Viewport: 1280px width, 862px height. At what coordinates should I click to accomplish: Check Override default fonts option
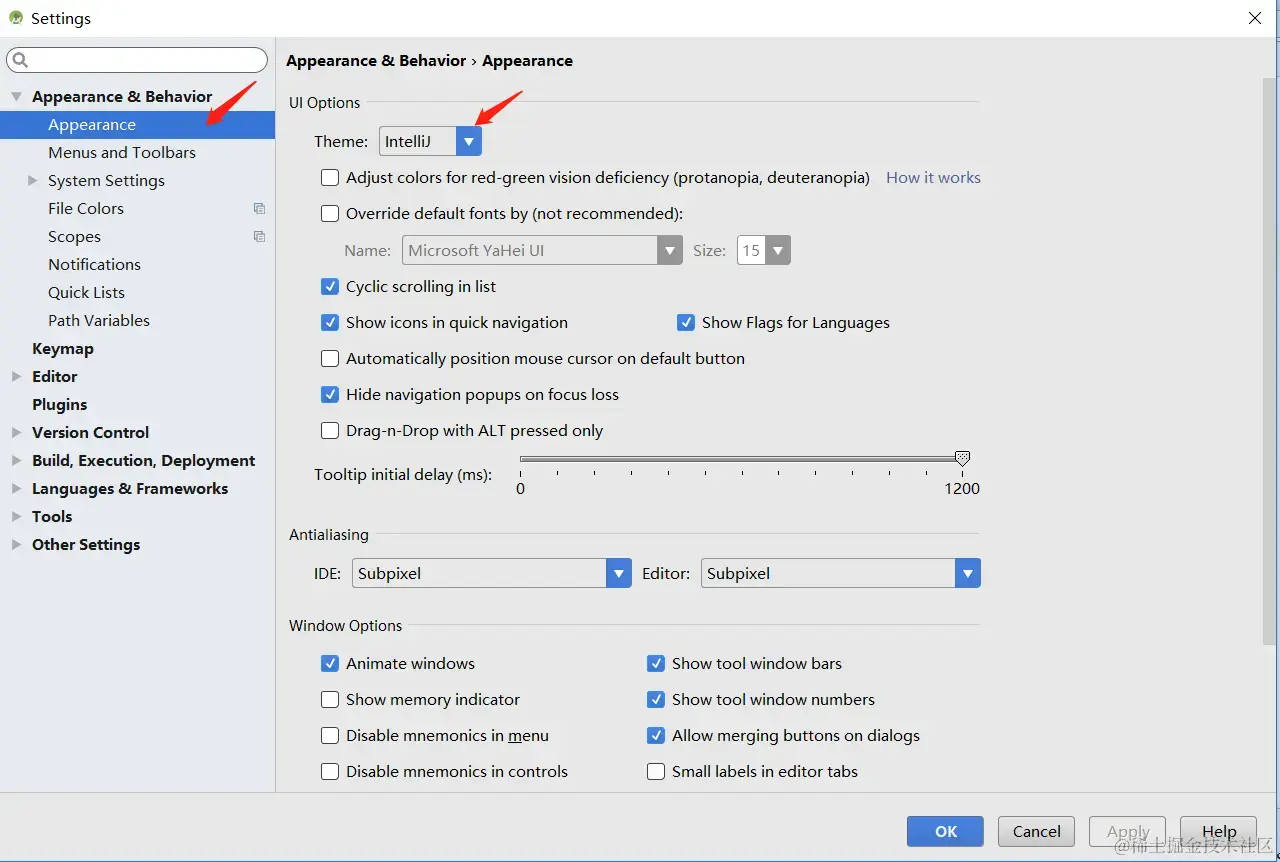[330, 213]
